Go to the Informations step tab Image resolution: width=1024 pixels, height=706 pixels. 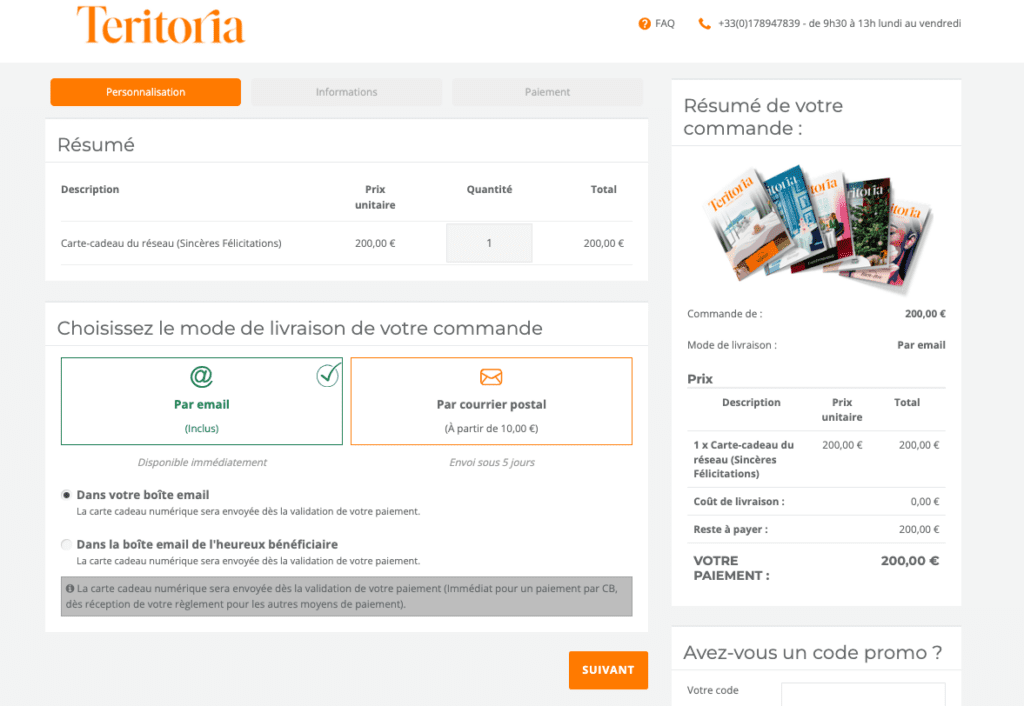(346, 92)
